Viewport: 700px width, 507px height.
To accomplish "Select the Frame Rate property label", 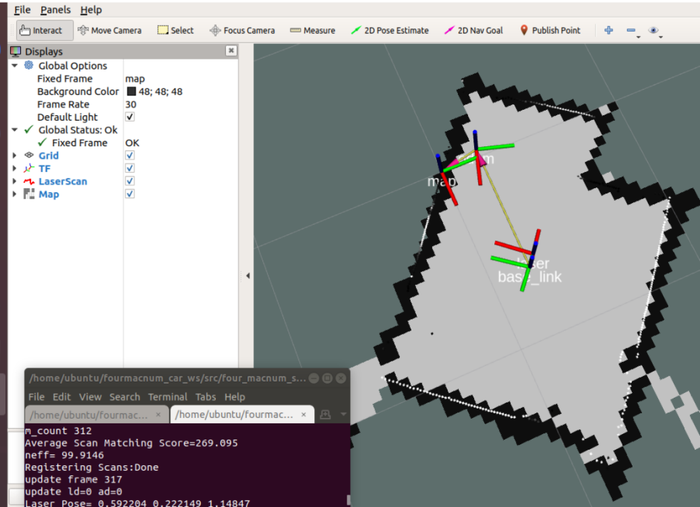I will (x=63, y=104).
